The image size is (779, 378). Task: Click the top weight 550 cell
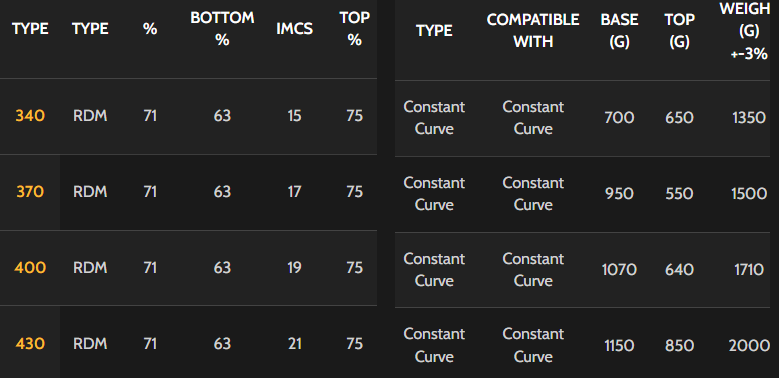(679, 194)
